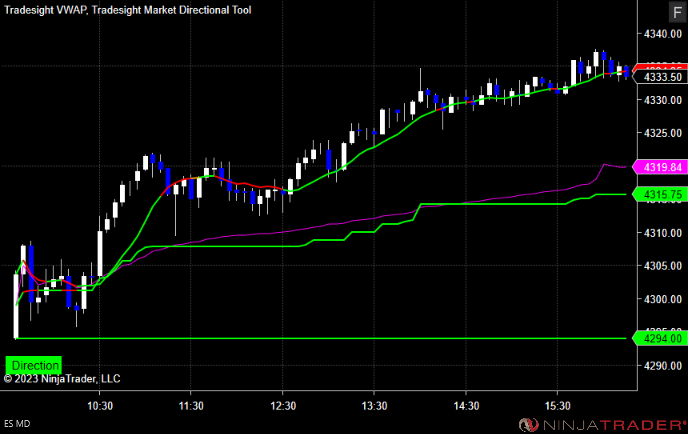Click the 4340.00 price axis label
Image resolution: width=688 pixels, height=434 pixels.
pyautogui.click(x=663, y=34)
